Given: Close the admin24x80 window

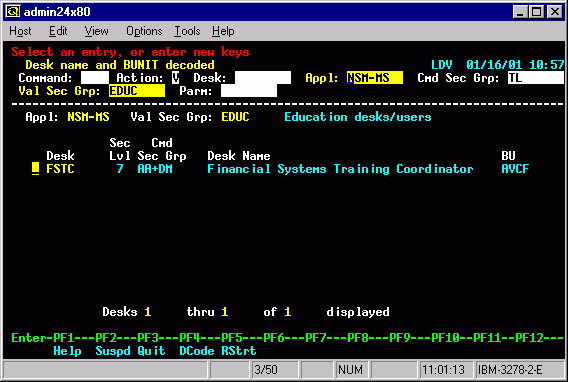Looking at the screenshot, I should (x=555, y=12).
